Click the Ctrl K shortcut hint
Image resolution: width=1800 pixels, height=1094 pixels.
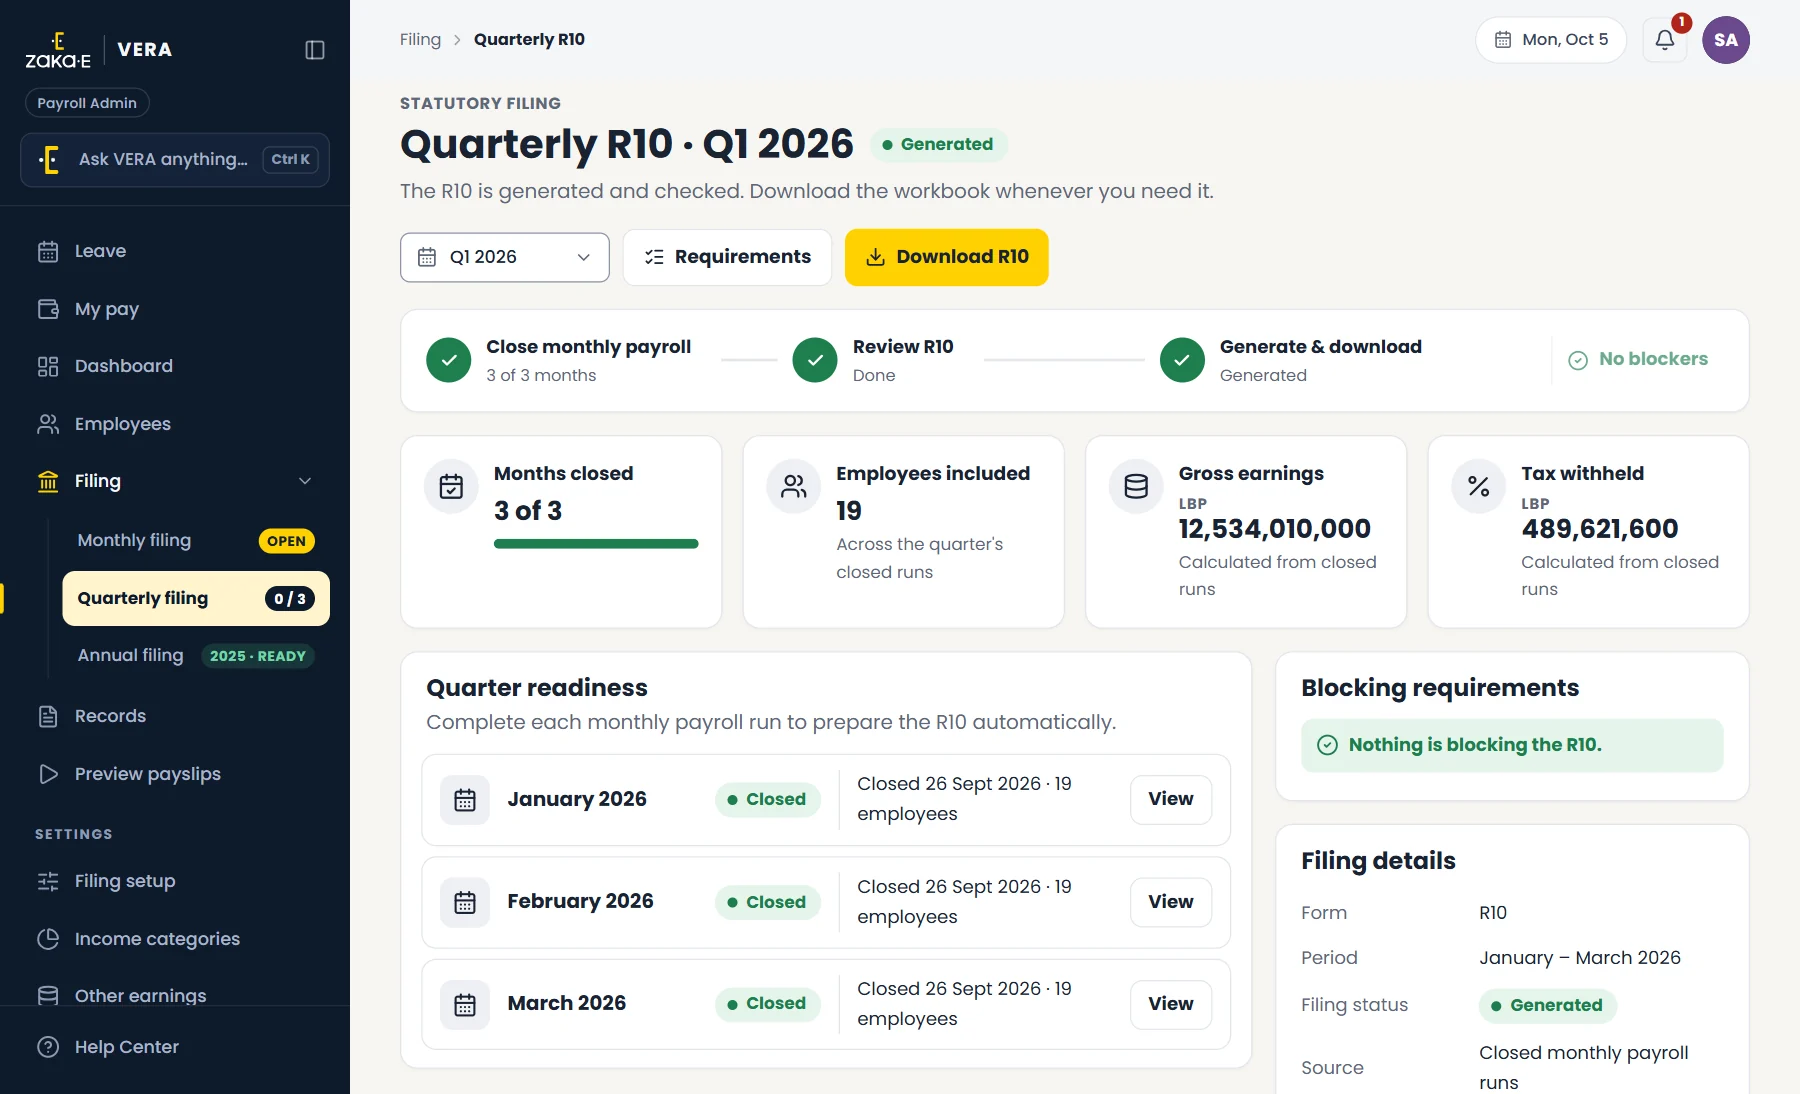click(290, 160)
